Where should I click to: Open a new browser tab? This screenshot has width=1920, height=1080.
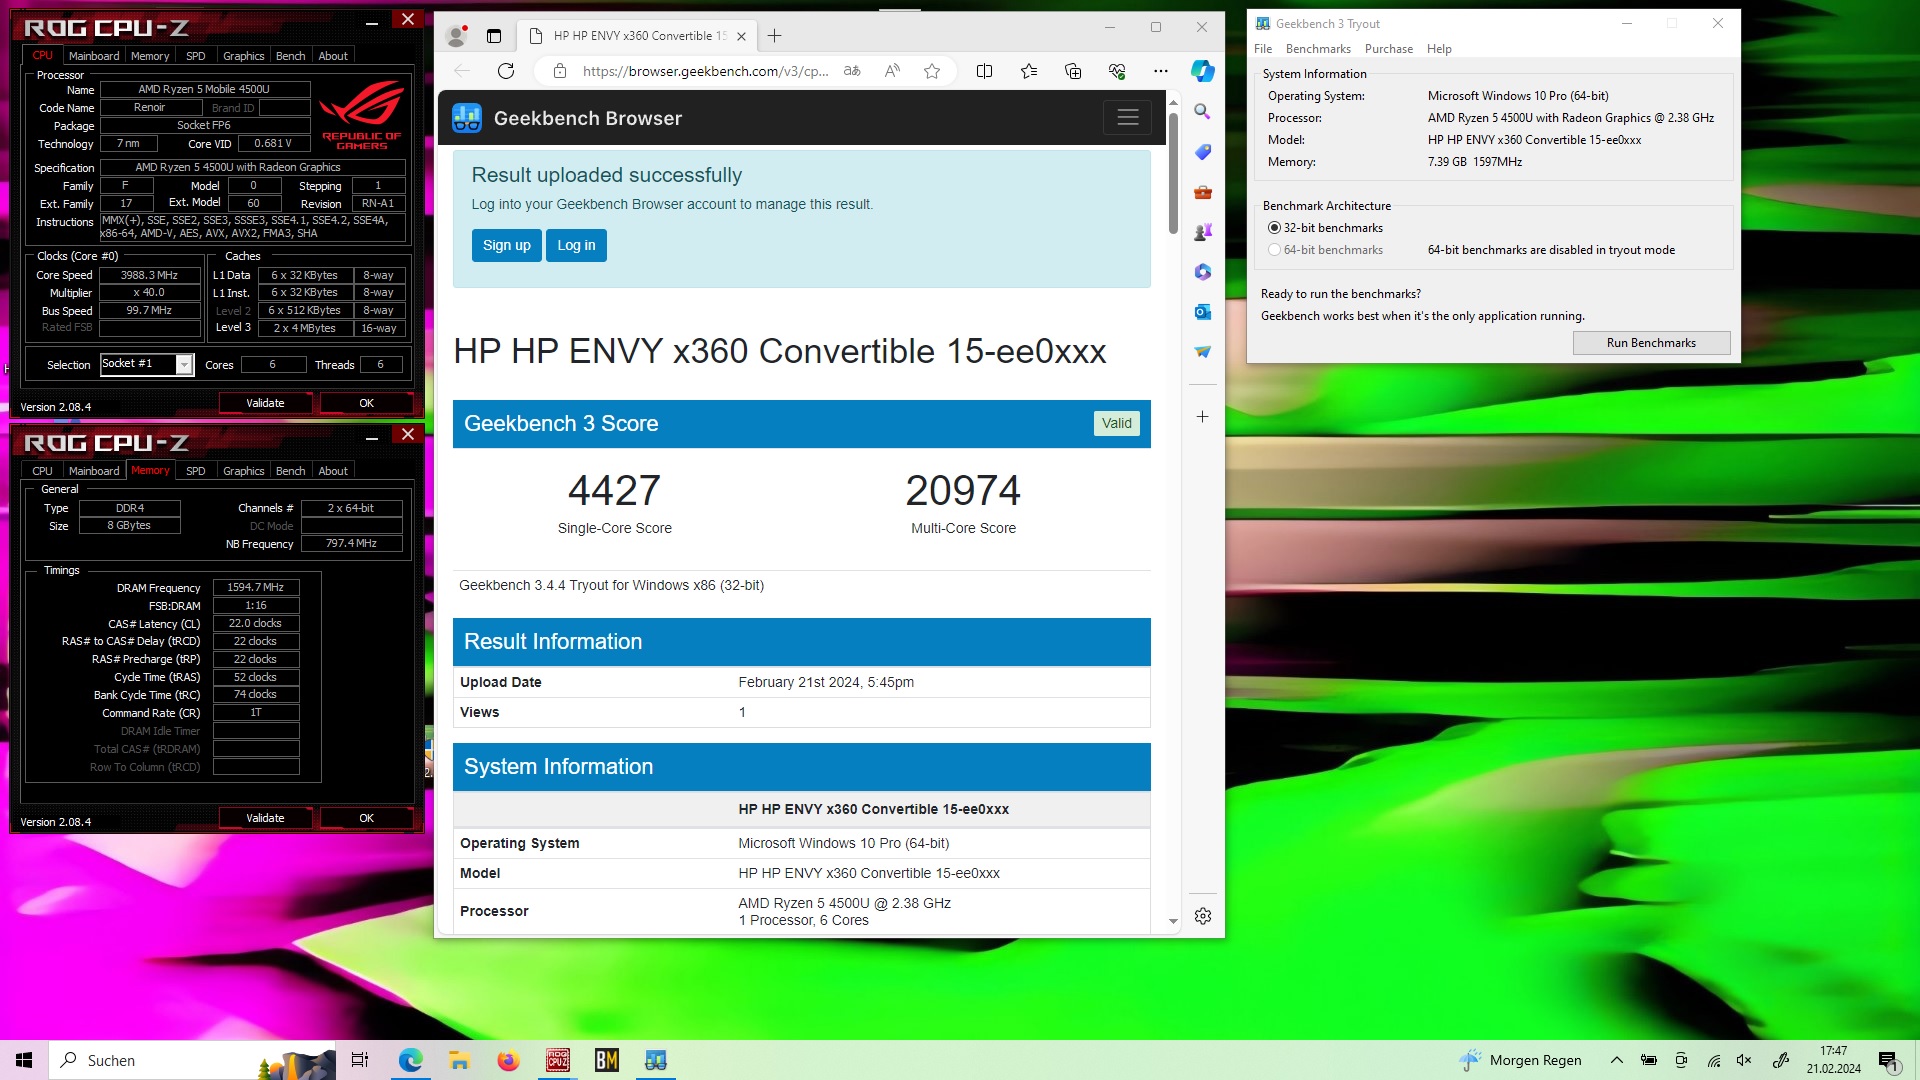tap(775, 36)
